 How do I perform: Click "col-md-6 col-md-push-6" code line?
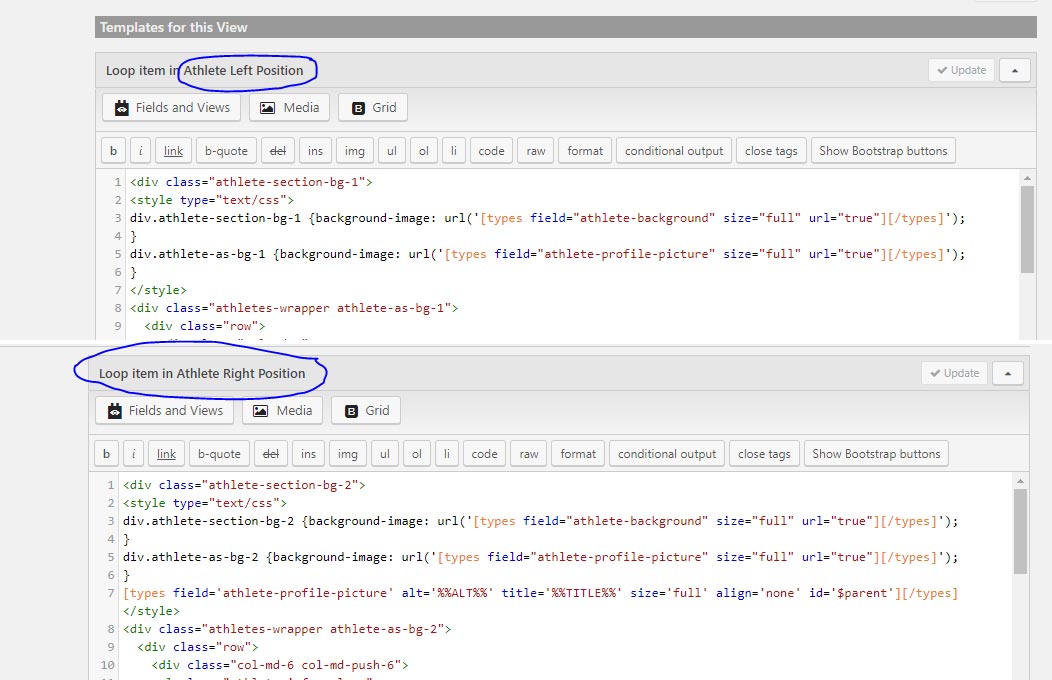click(280, 665)
